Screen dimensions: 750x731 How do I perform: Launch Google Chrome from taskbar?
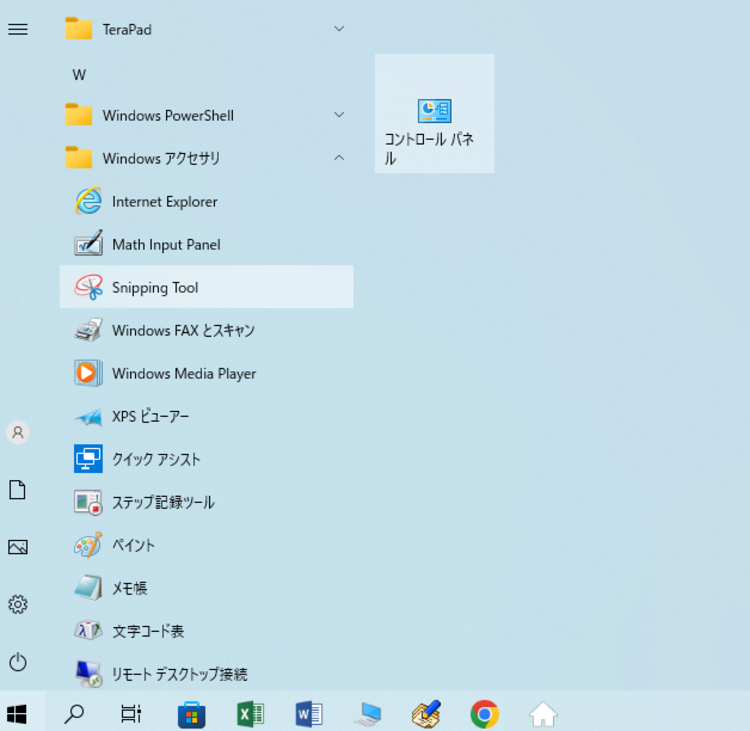(485, 714)
